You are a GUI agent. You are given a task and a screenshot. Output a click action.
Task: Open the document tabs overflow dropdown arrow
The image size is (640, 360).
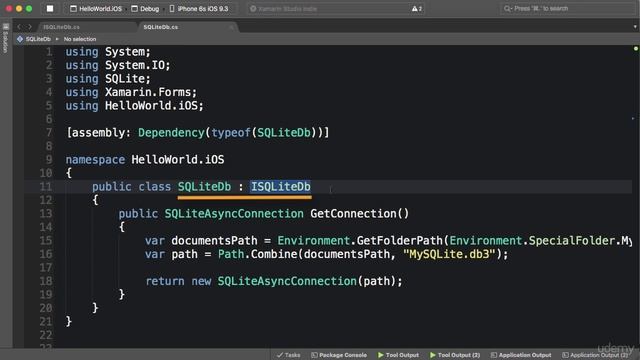pos(635,27)
